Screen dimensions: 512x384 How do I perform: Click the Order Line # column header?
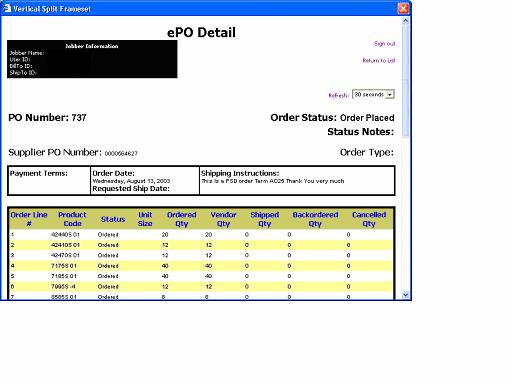[x=29, y=219]
